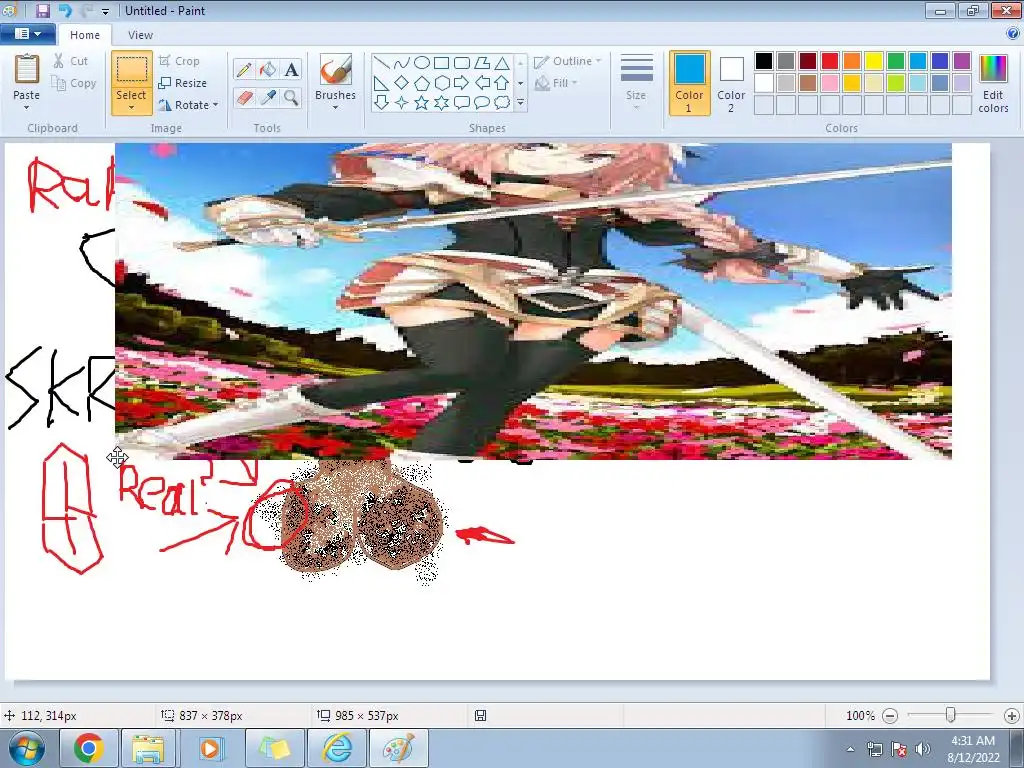The height and width of the screenshot is (768, 1024).
Task: Pick the black color swatch
Action: 764,61
